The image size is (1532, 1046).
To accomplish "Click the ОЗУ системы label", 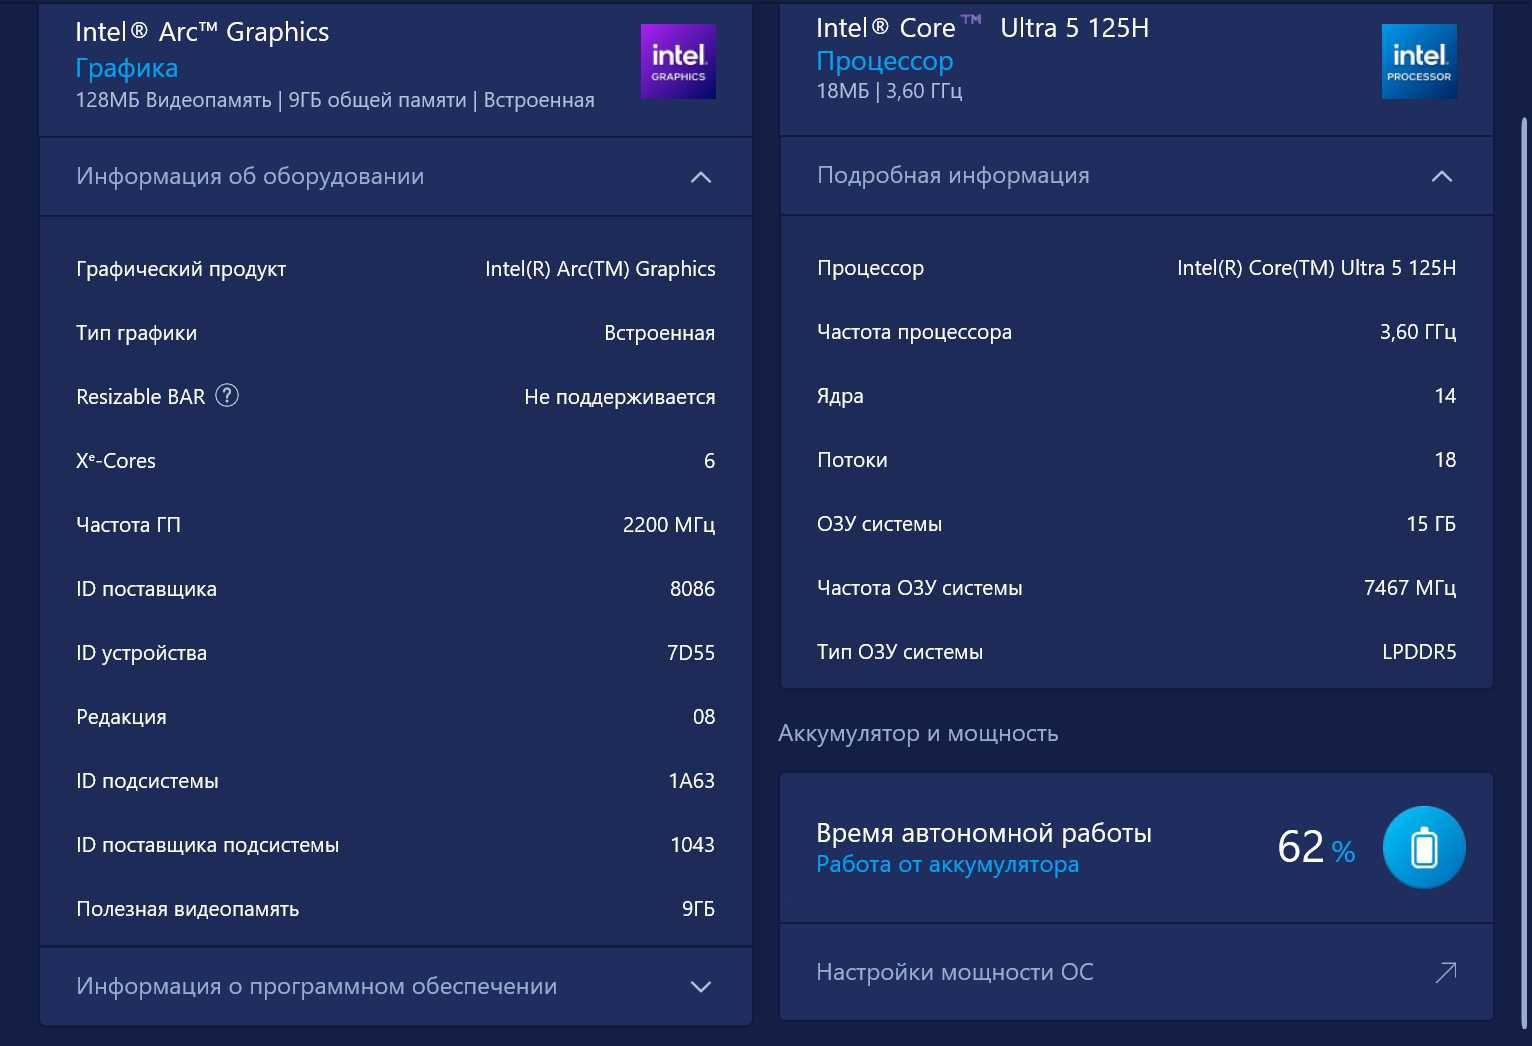I will click(879, 524).
